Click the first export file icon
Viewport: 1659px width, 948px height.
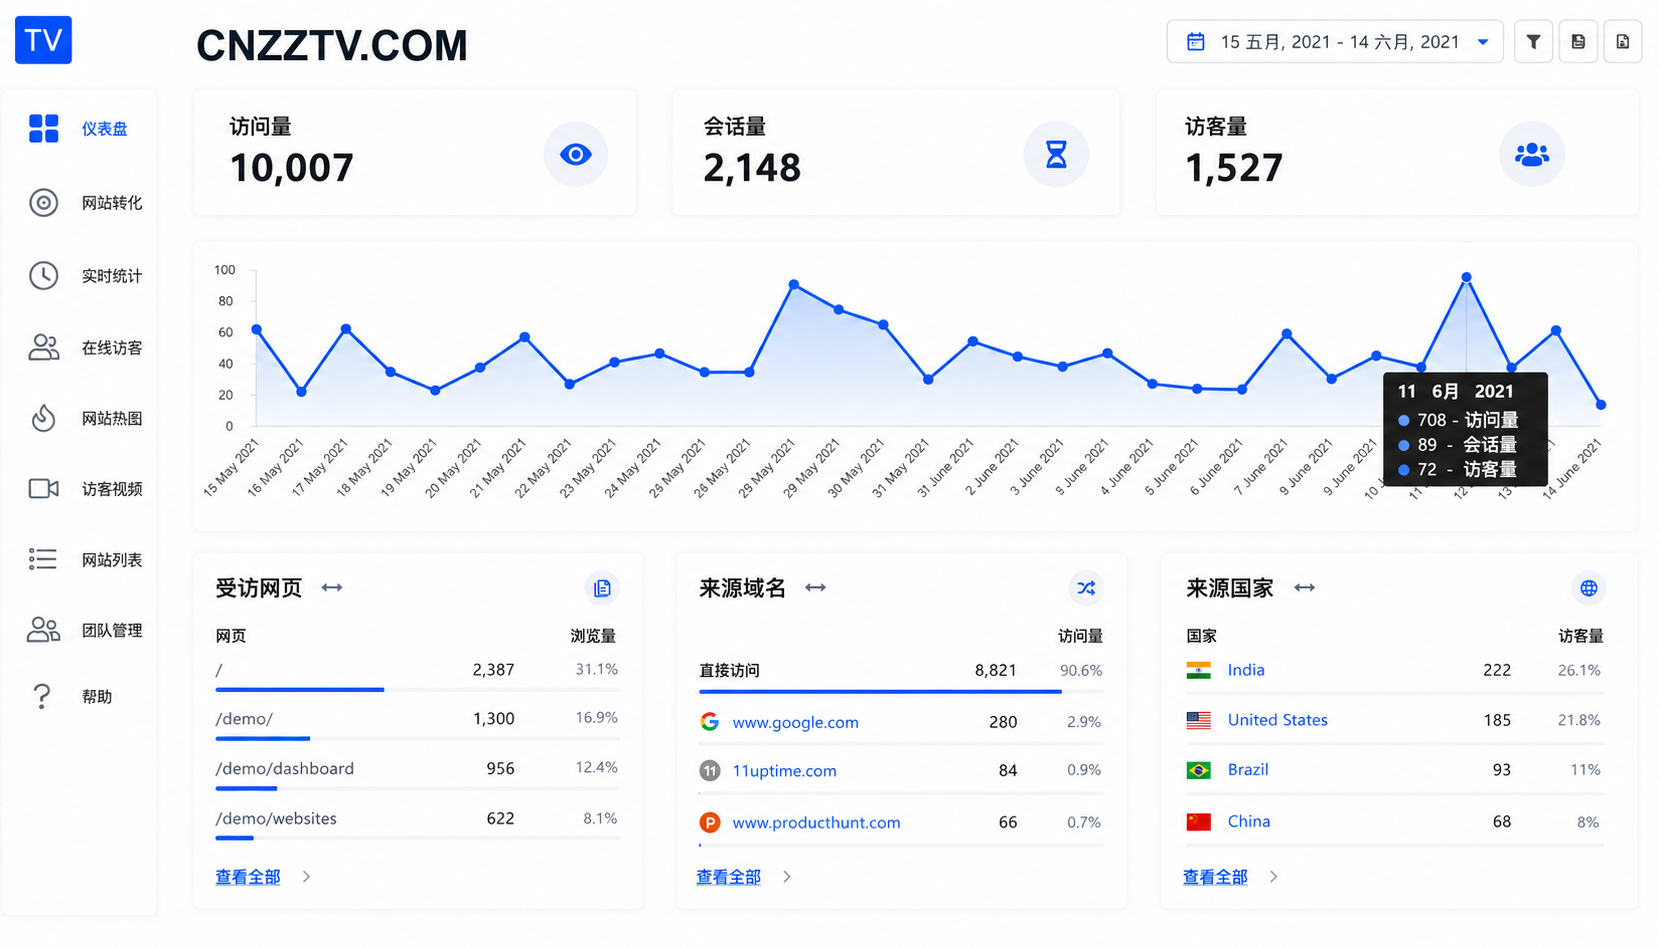1578,42
